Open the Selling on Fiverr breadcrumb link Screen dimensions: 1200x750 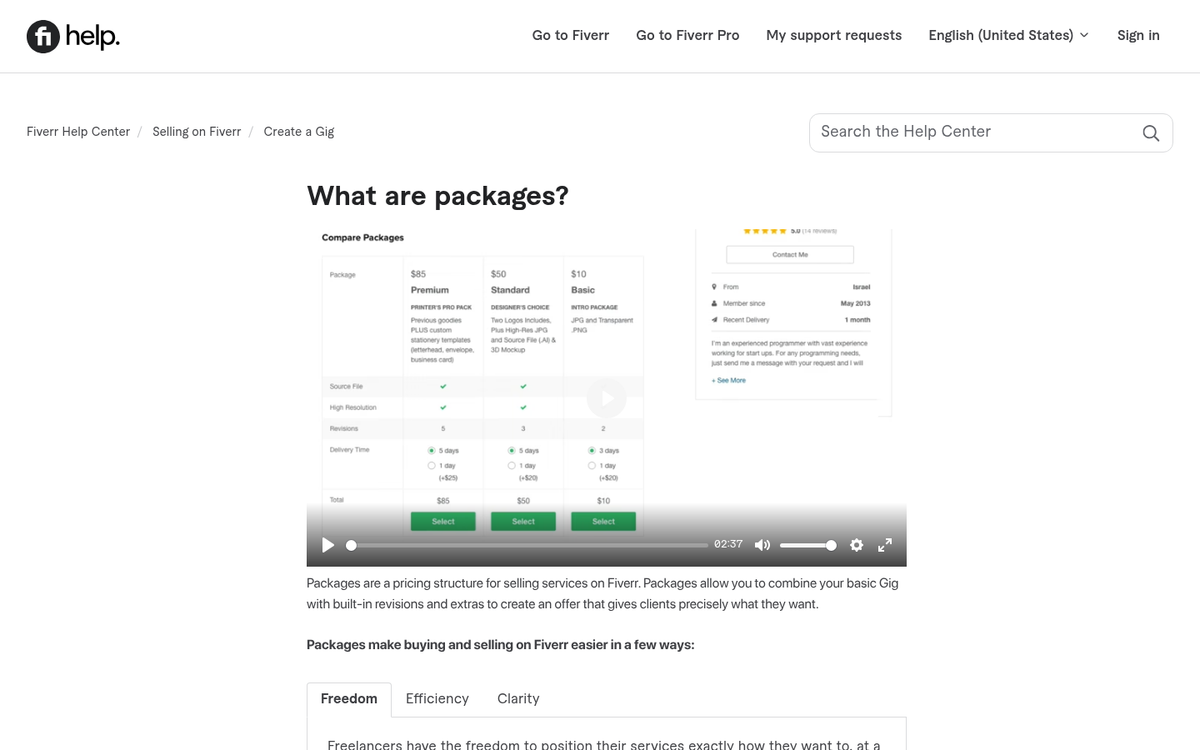click(196, 131)
